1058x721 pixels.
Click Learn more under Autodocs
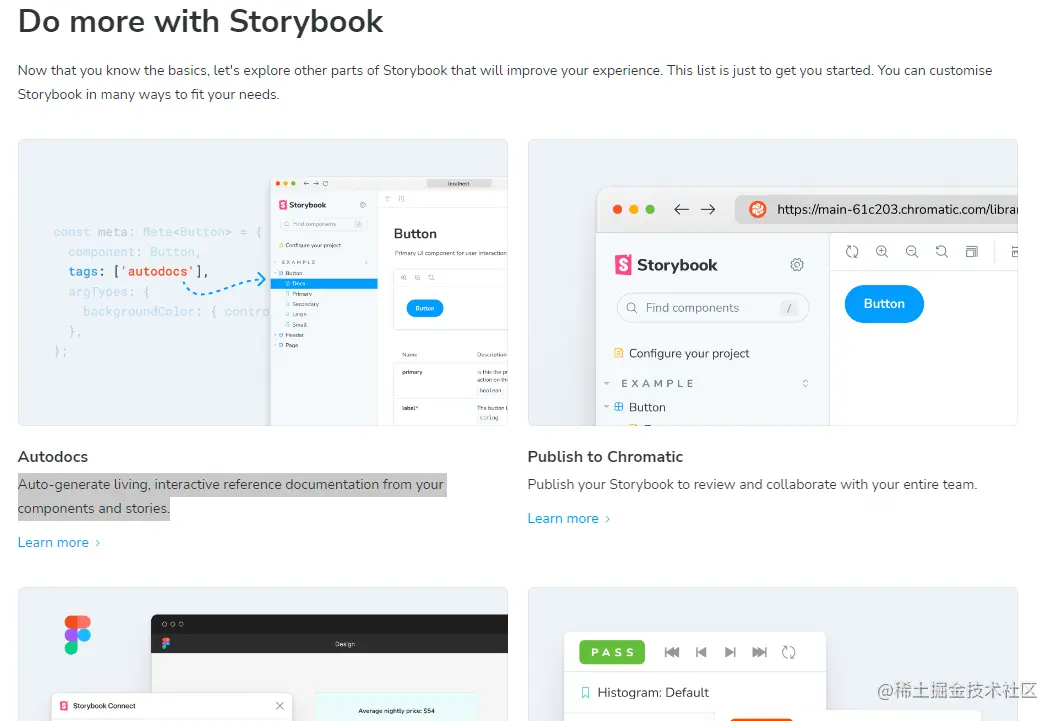[53, 542]
